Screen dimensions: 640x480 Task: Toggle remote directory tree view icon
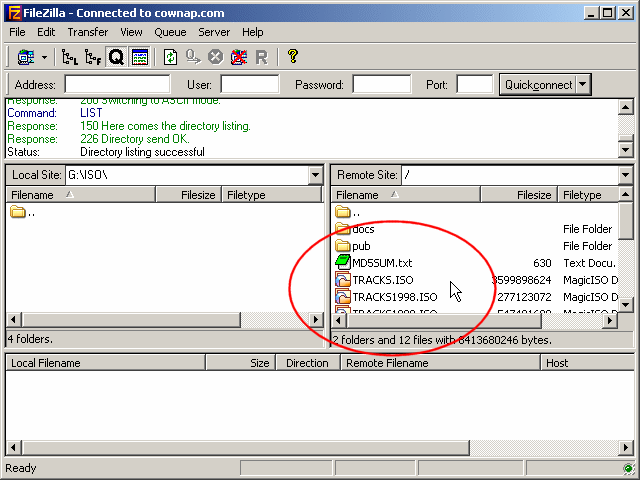93,58
